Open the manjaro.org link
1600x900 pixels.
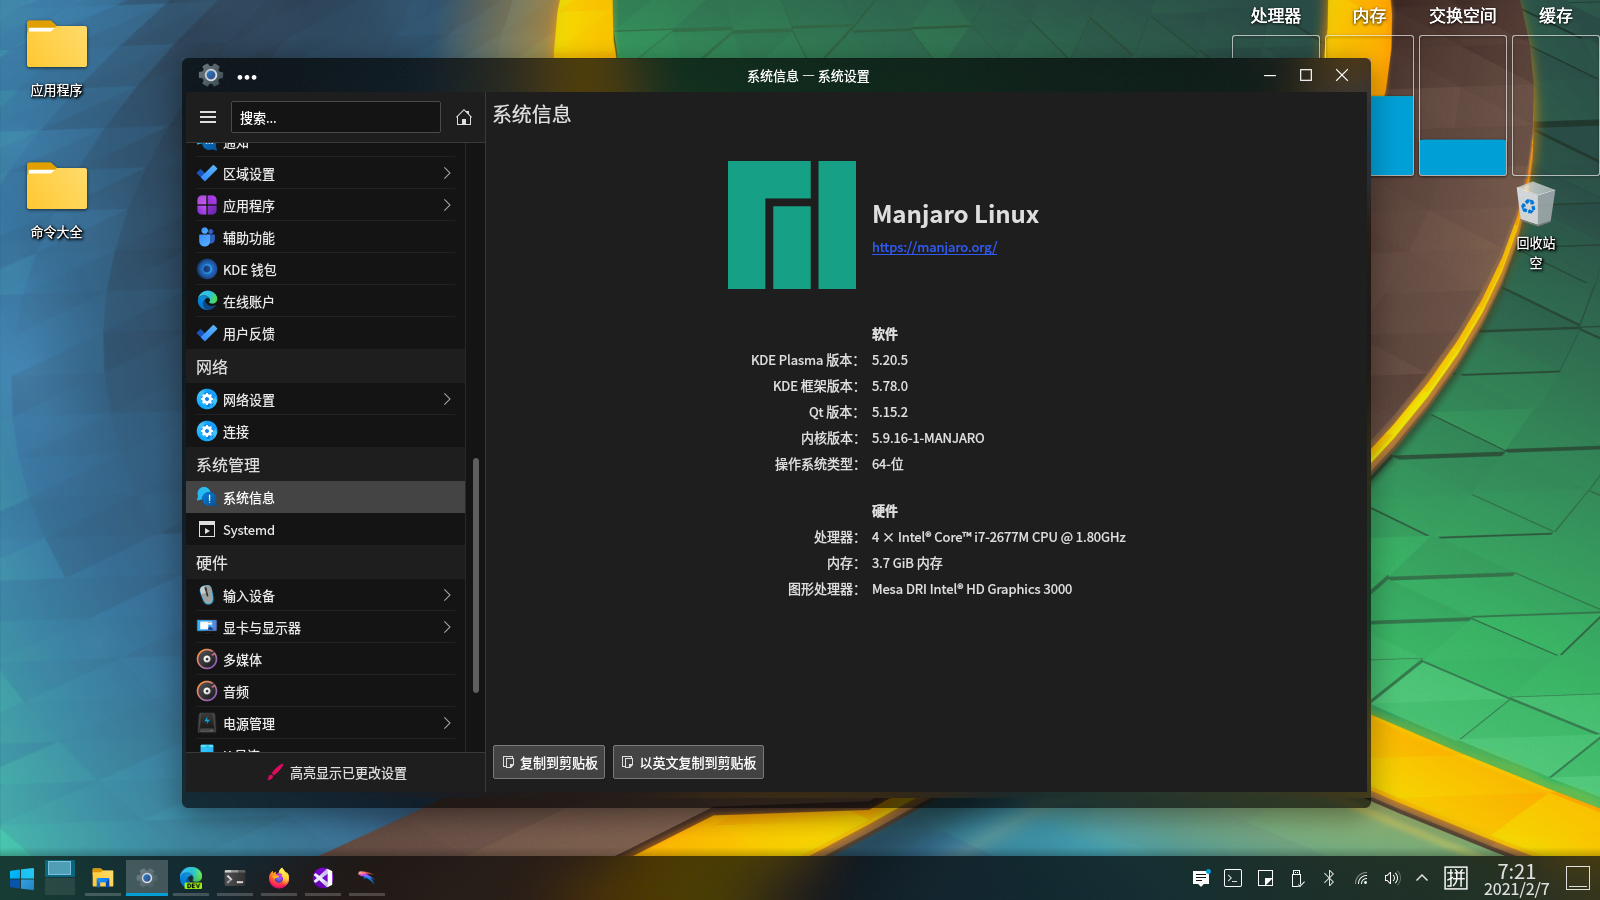click(934, 247)
